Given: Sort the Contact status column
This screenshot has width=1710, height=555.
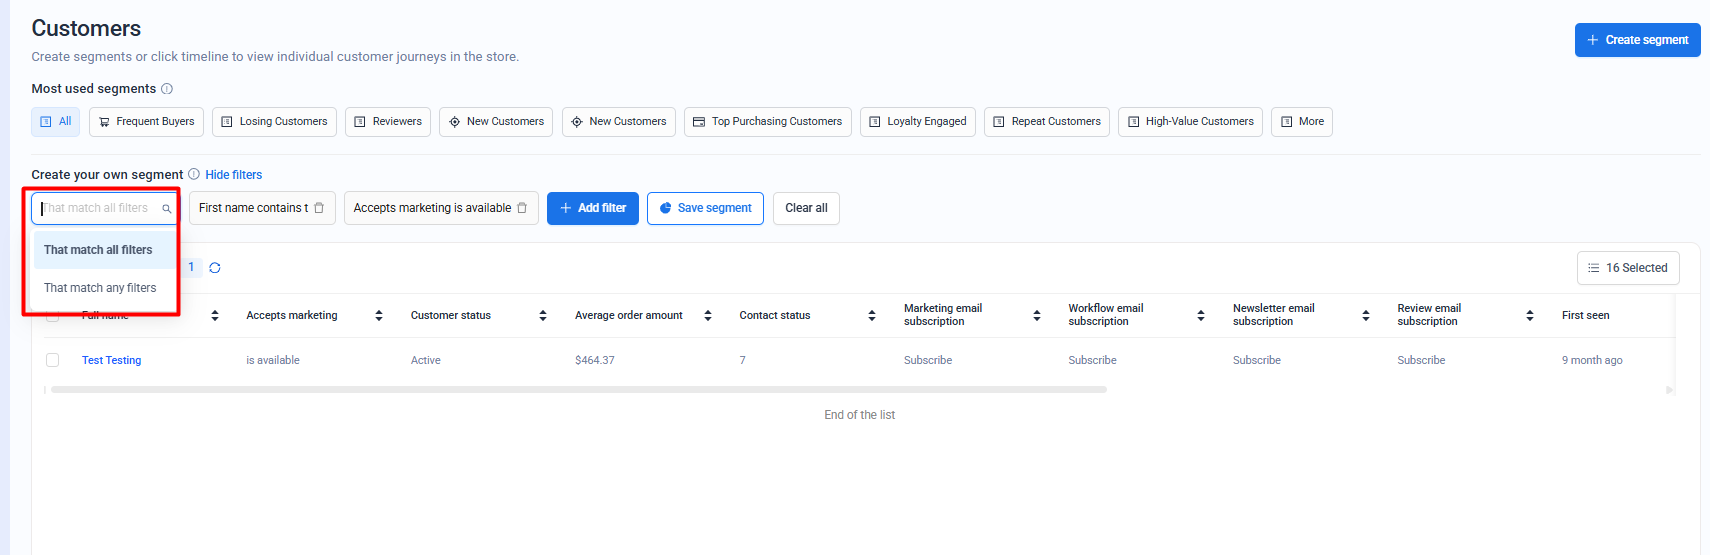Looking at the screenshot, I should tap(872, 316).
